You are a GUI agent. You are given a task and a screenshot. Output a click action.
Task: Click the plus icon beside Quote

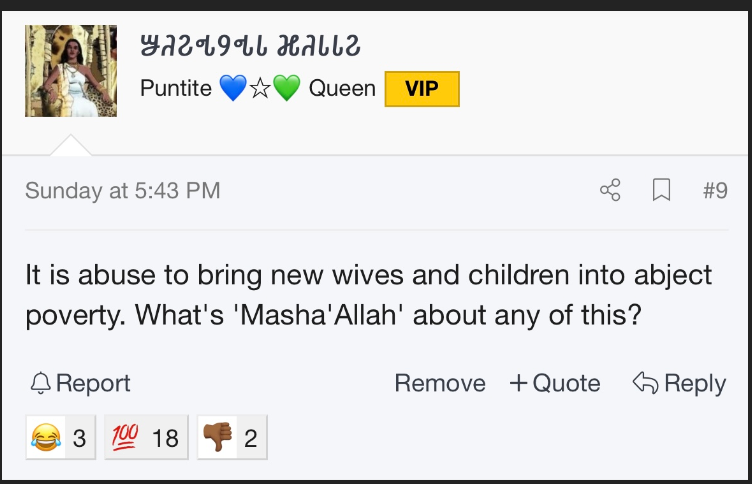[x=518, y=383]
